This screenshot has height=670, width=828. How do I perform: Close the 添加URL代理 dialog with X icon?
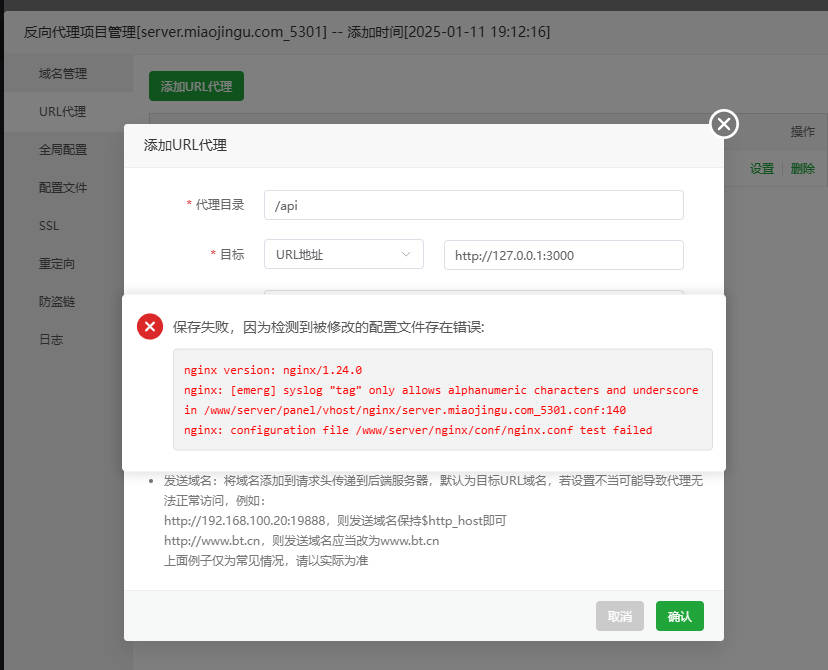pyautogui.click(x=723, y=124)
